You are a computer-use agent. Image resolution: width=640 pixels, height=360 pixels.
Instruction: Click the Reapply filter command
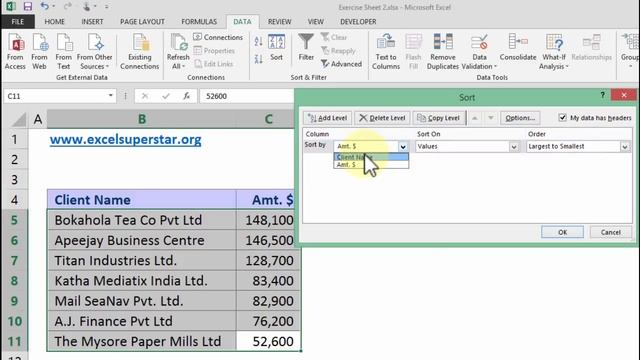tap(338, 51)
